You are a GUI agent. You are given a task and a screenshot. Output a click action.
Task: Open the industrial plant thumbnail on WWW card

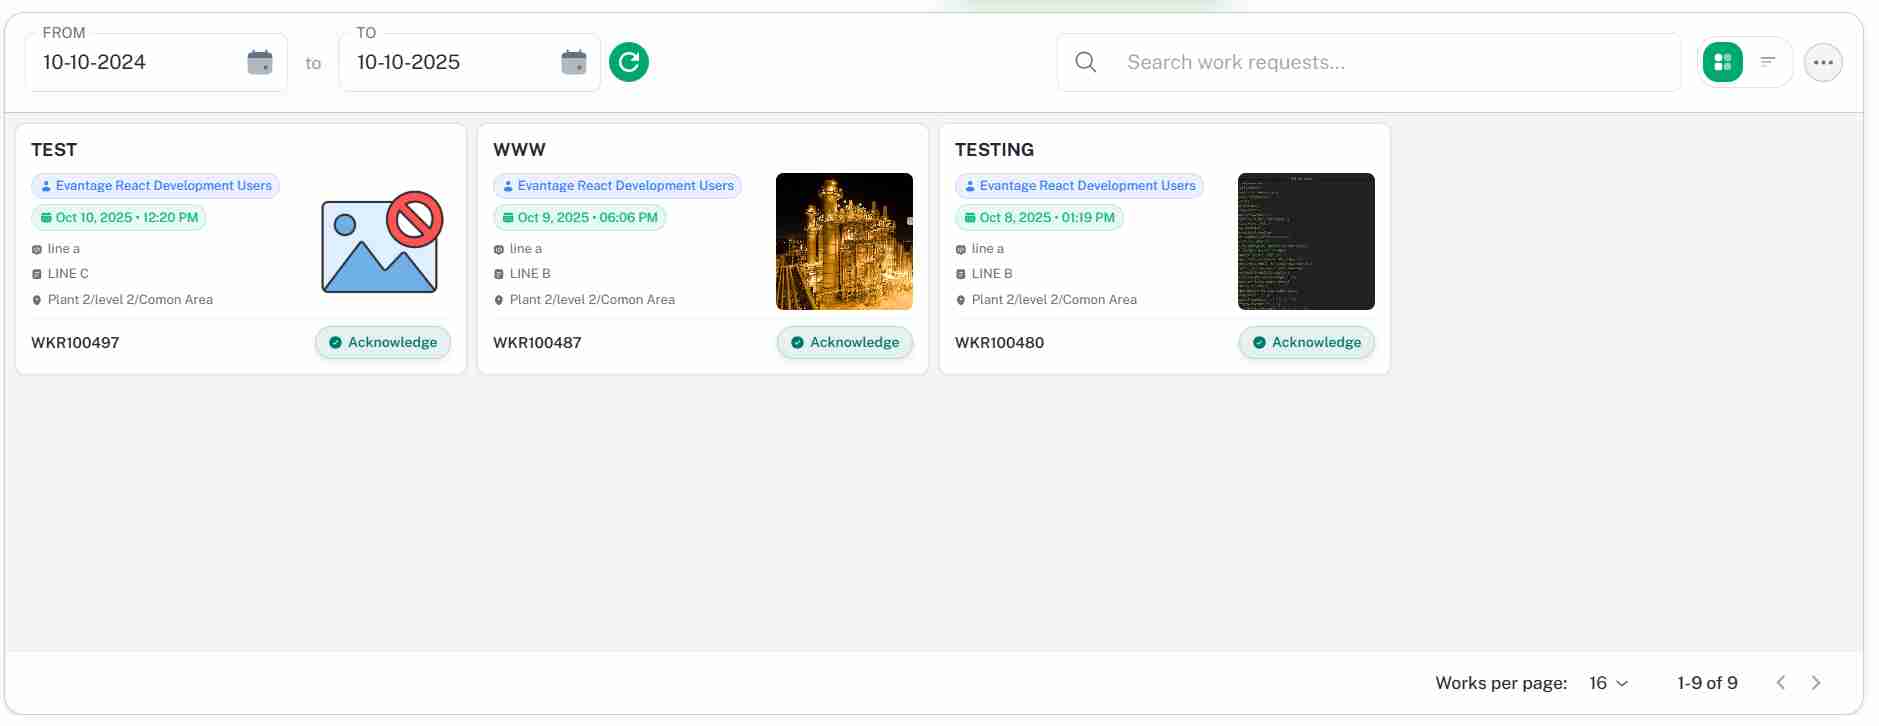[x=844, y=241]
